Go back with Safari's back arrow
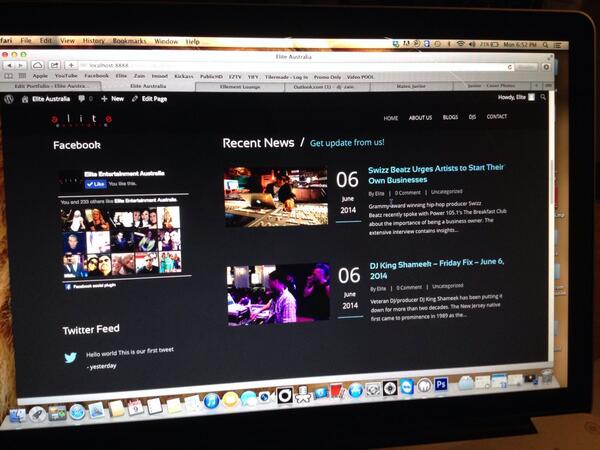Screen dimensions: 600x450 click(x=9, y=65)
